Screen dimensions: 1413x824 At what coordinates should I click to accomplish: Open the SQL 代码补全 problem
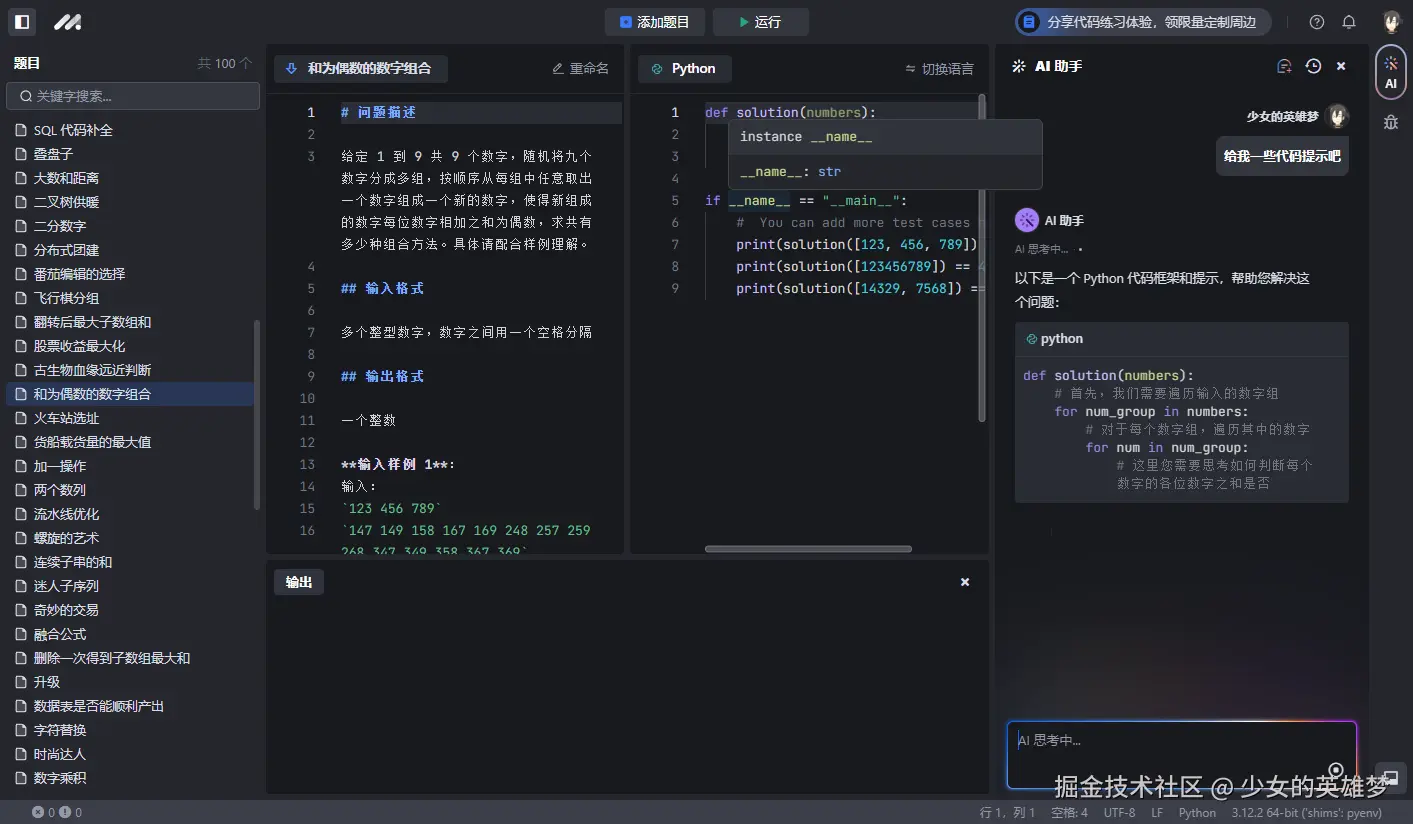pos(130,130)
